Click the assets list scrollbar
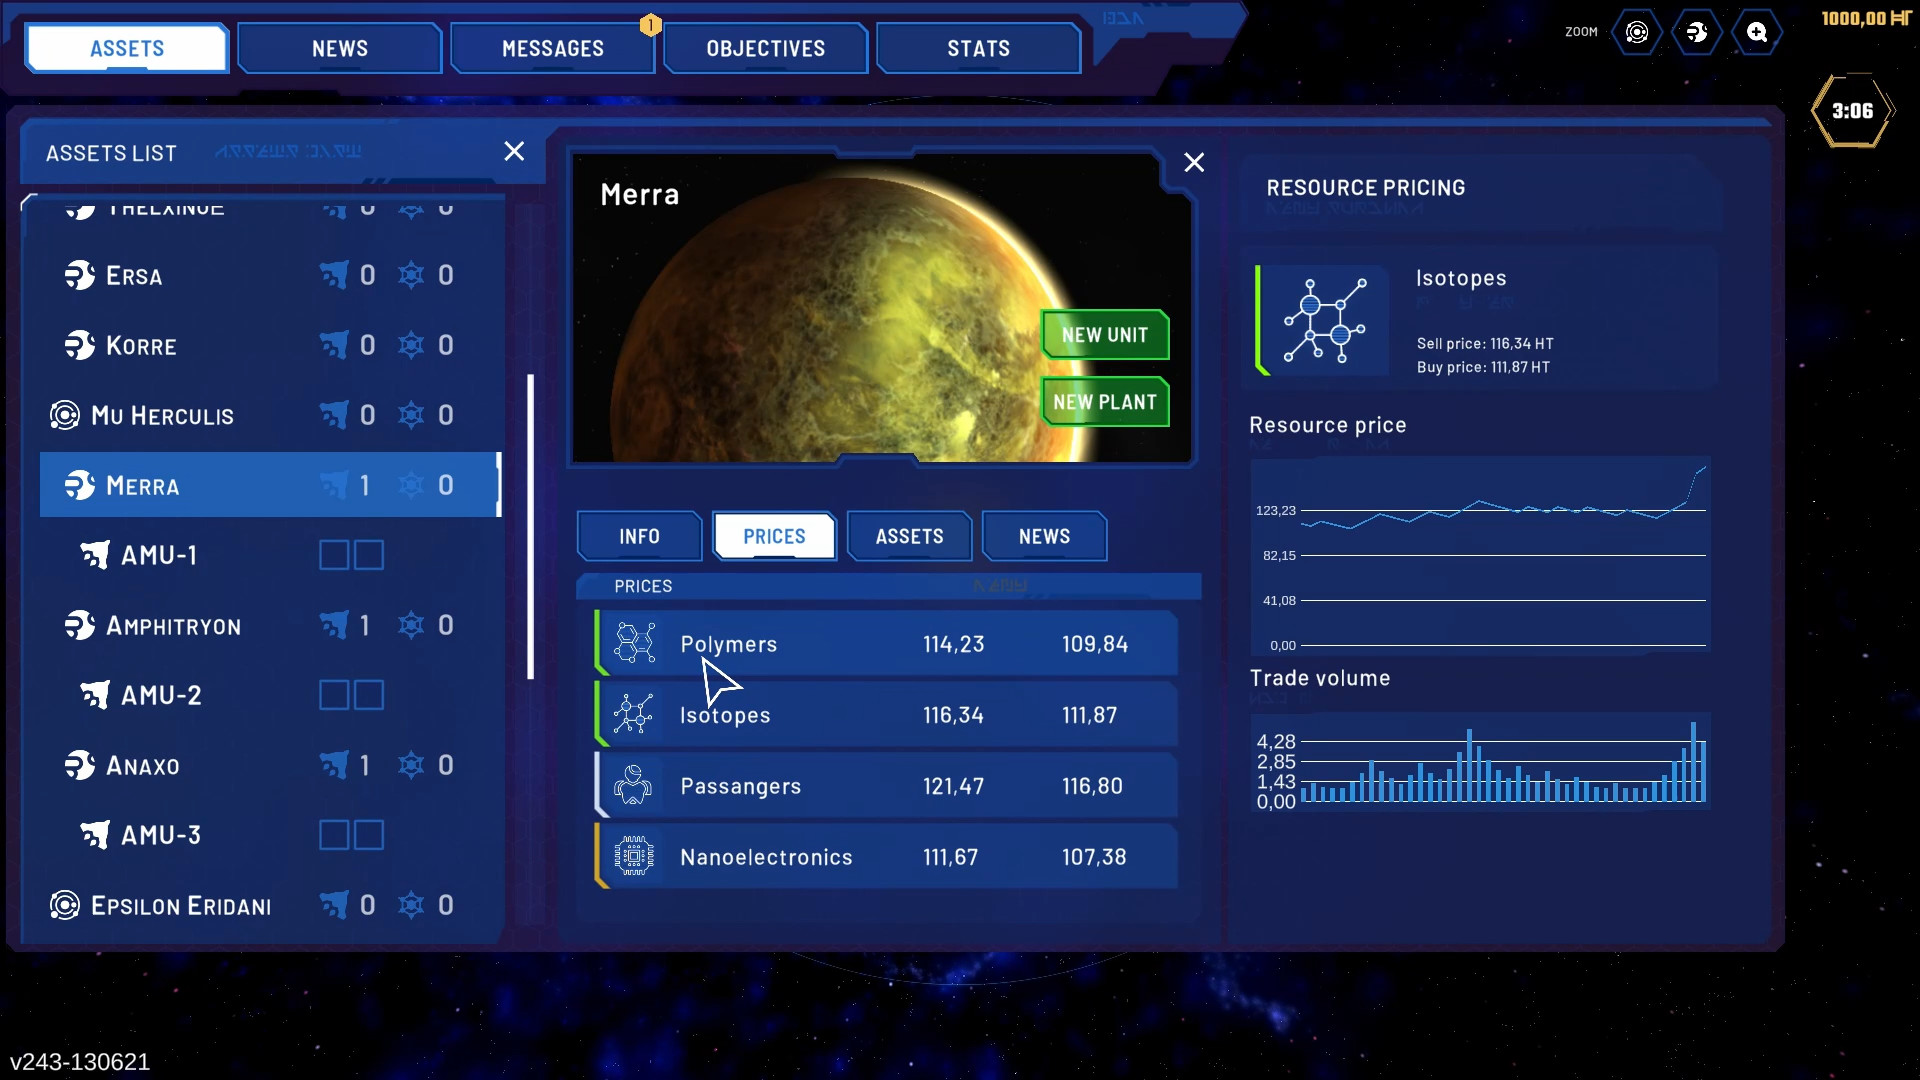This screenshot has height=1080, width=1920. pyautogui.click(x=531, y=527)
